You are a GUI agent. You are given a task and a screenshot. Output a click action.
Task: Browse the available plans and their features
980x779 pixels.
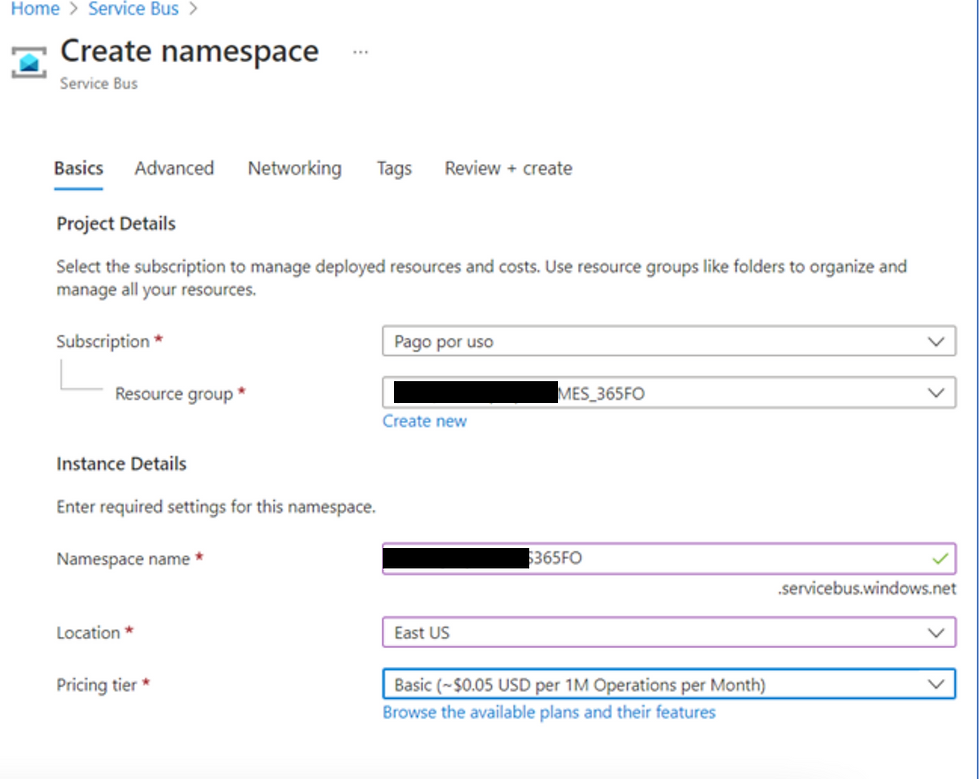549,713
